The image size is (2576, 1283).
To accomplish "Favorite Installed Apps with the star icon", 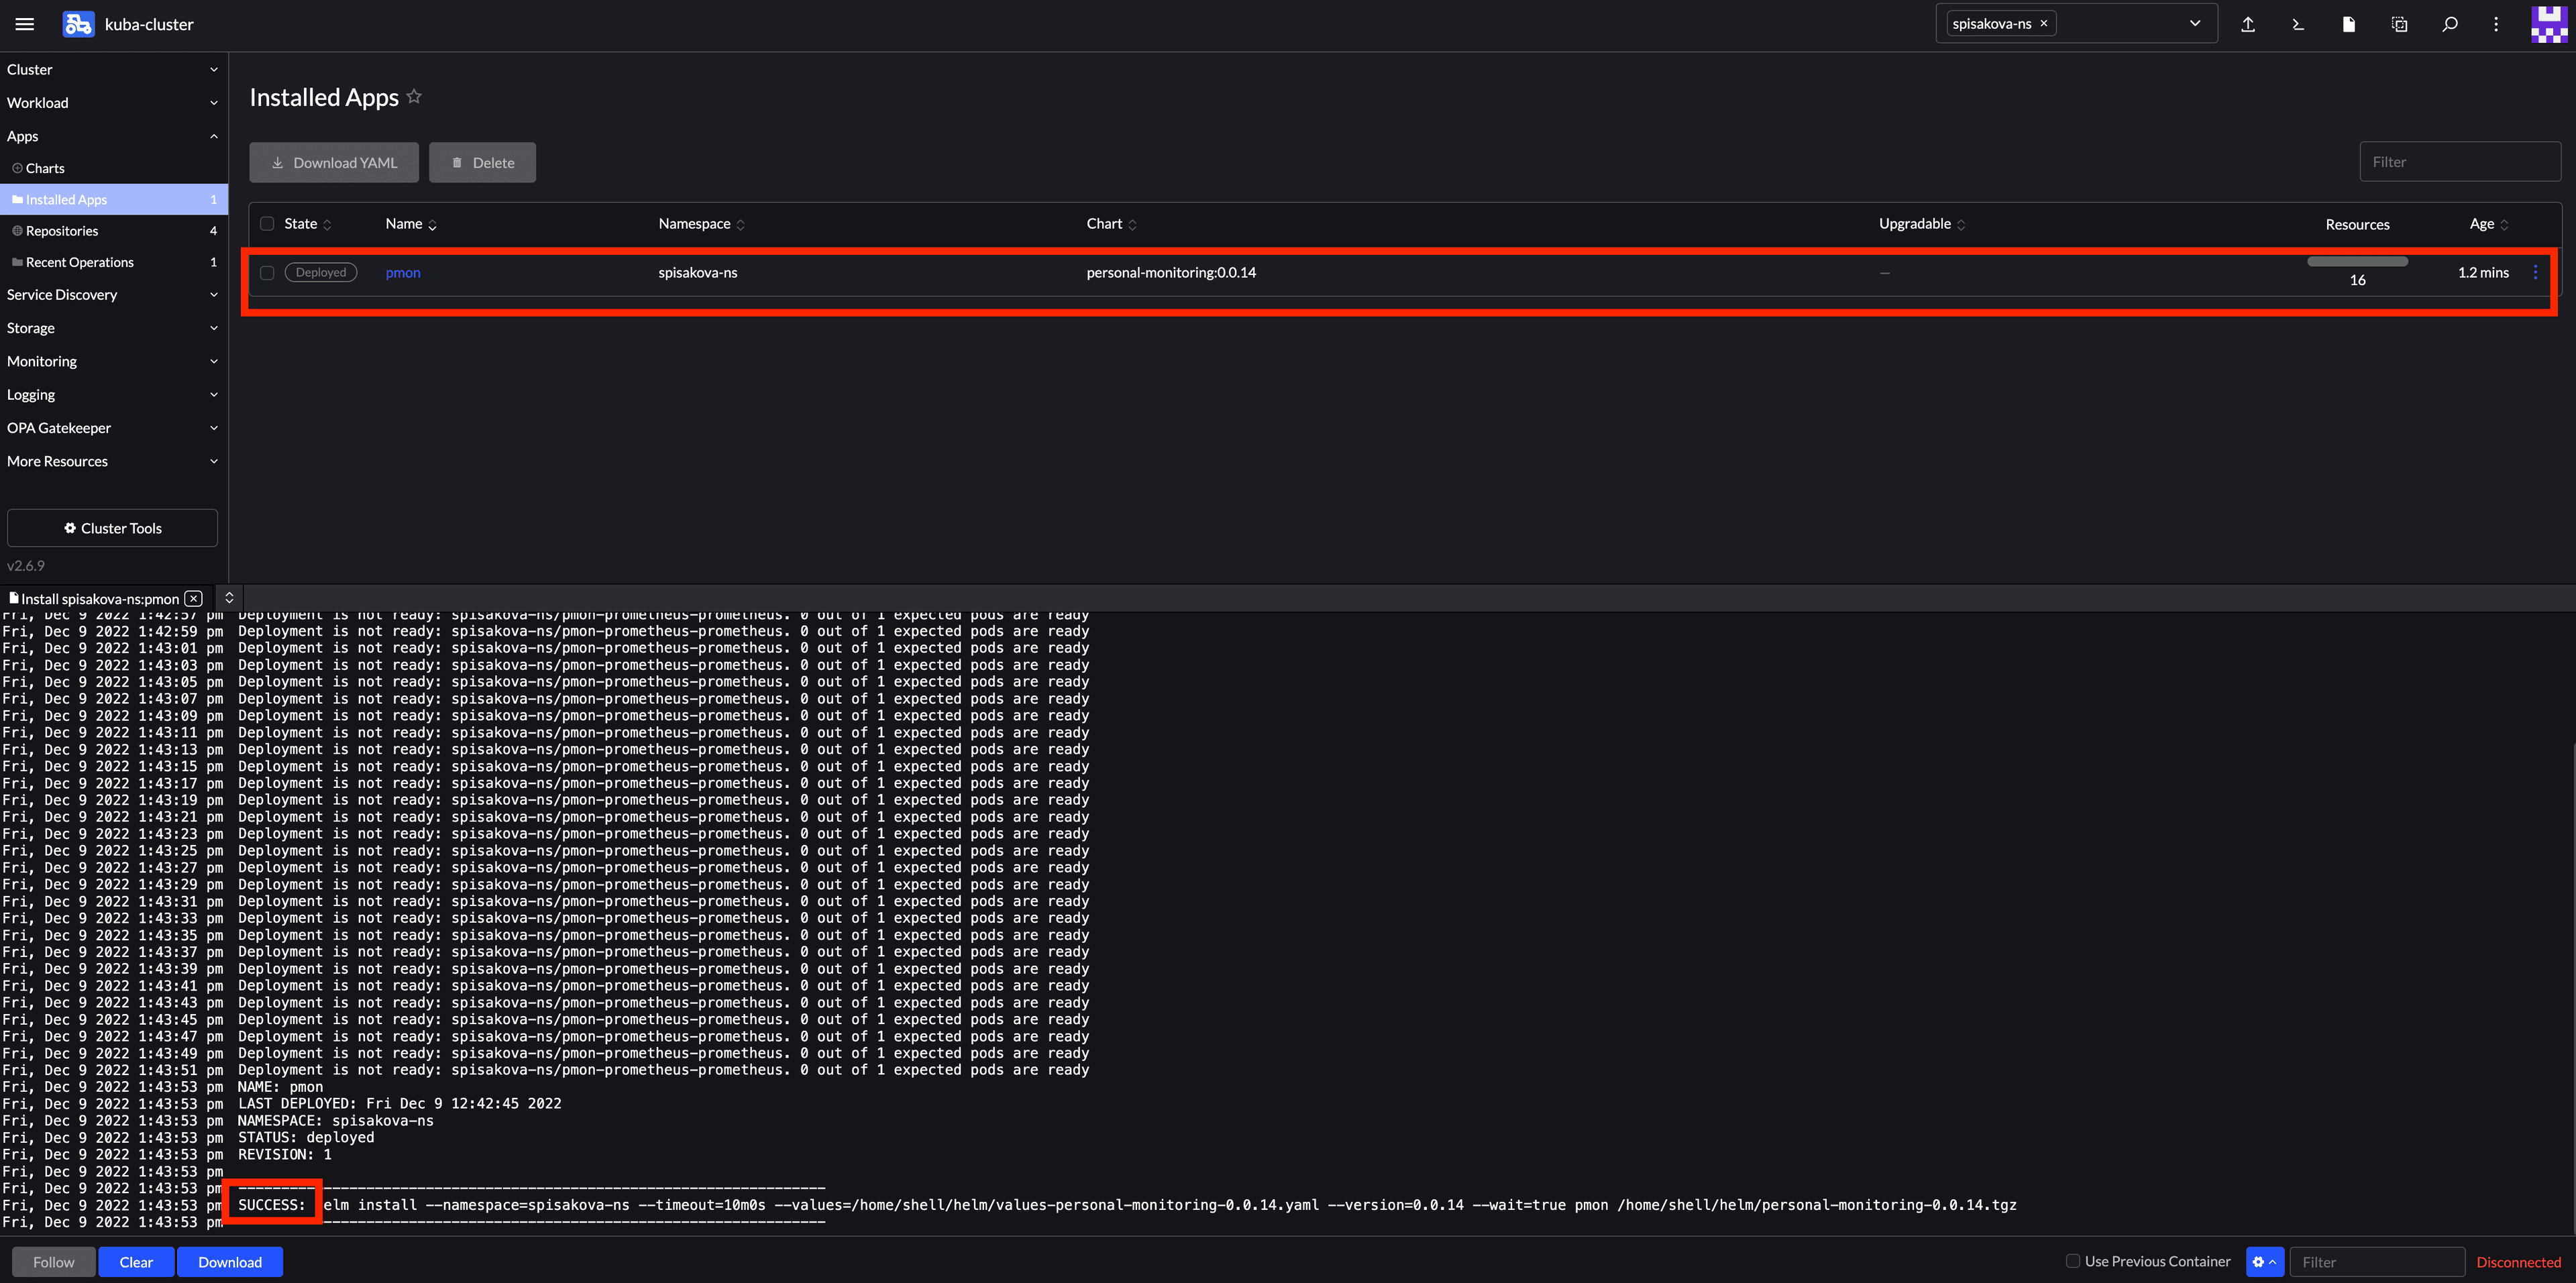I will 414,97.
